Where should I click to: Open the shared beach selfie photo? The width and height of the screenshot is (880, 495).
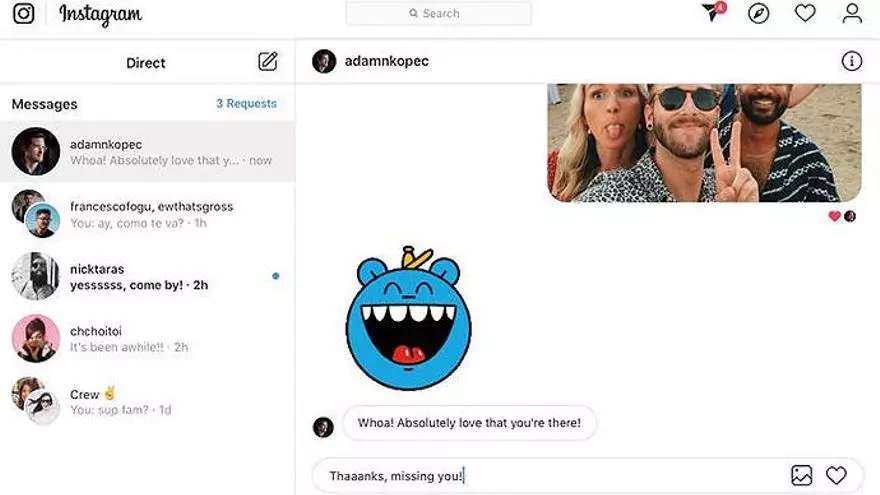pyautogui.click(x=704, y=143)
